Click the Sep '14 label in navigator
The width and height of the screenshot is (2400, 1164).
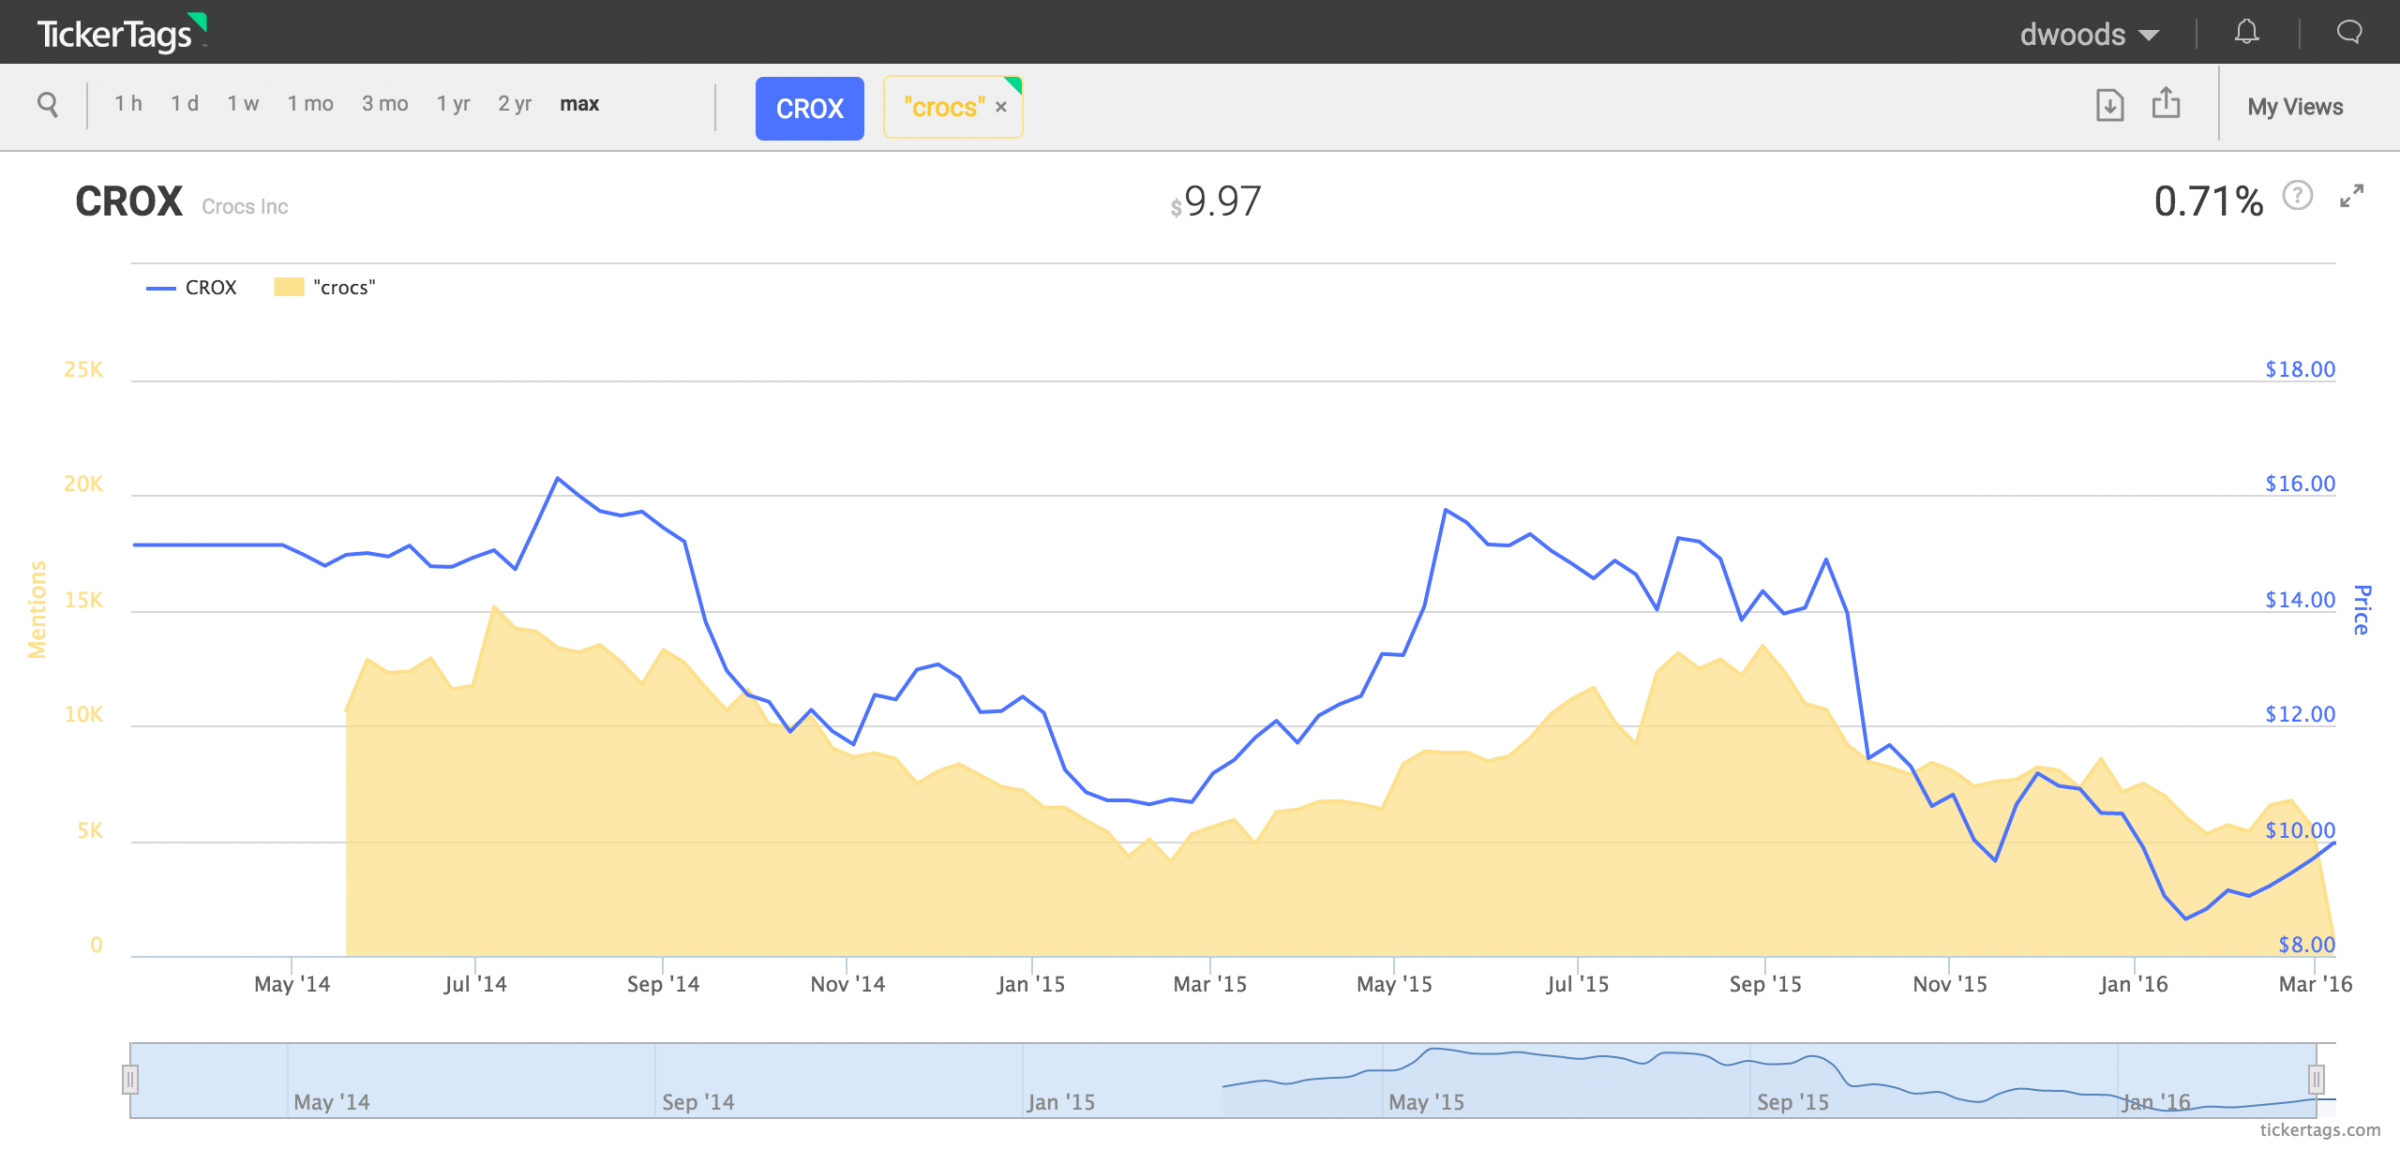(698, 1102)
